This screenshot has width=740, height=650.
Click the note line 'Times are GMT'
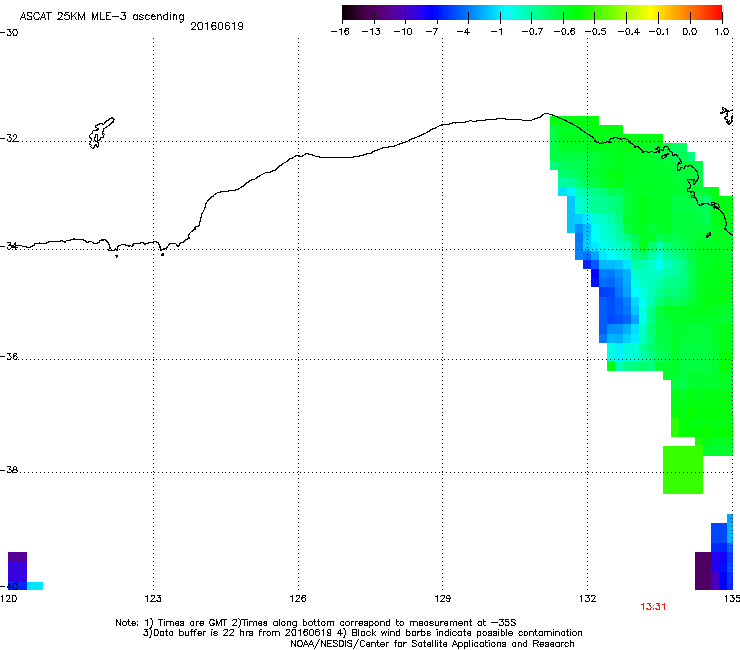coord(316,623)
